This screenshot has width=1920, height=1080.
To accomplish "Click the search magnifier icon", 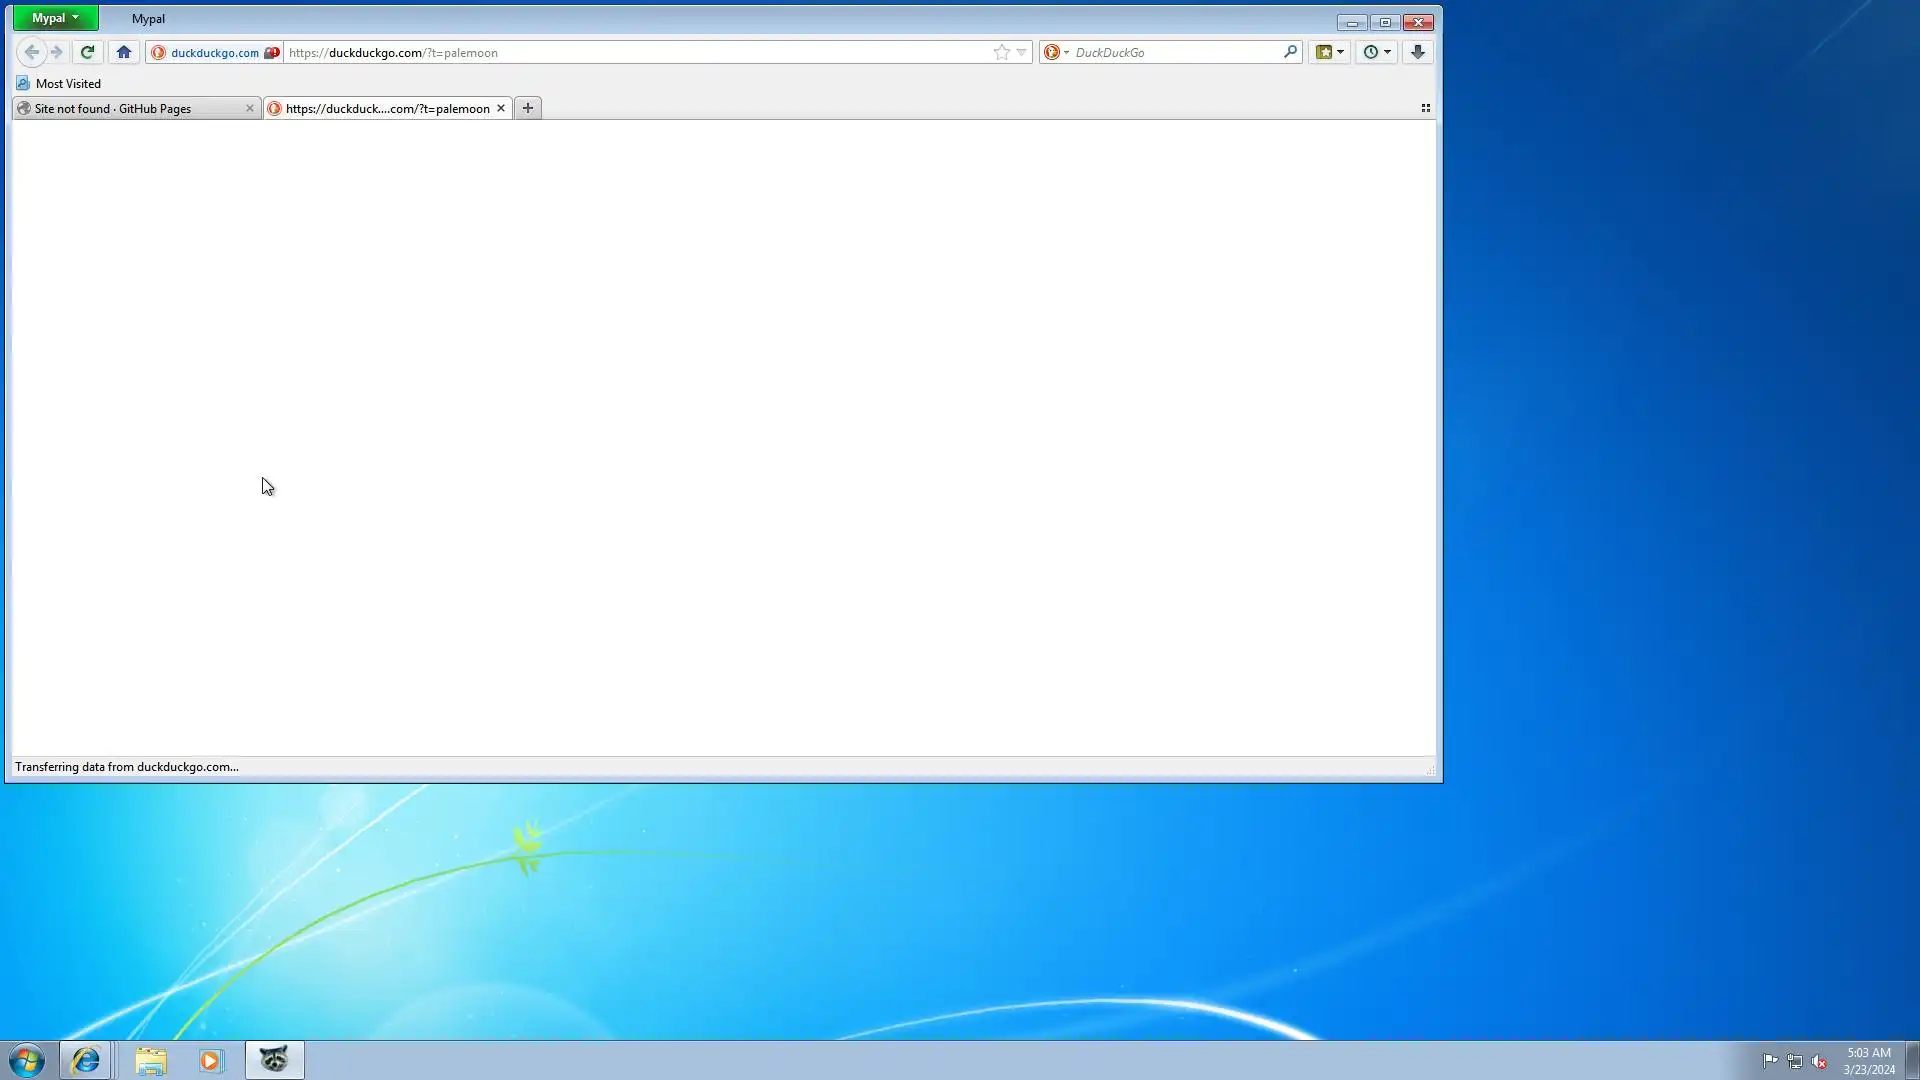I will pyautogui.click(x=1290, y=52).
